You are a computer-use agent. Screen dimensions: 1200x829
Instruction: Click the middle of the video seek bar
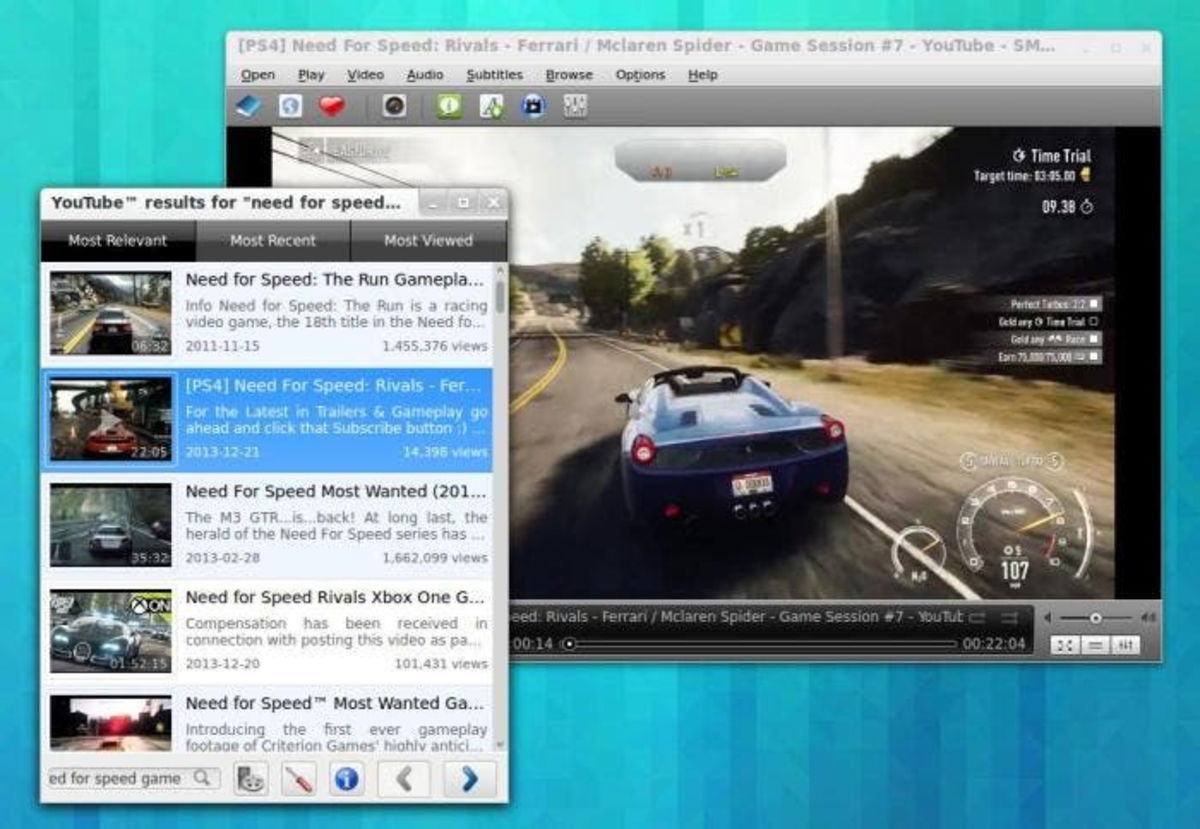[x=760, y=645]
